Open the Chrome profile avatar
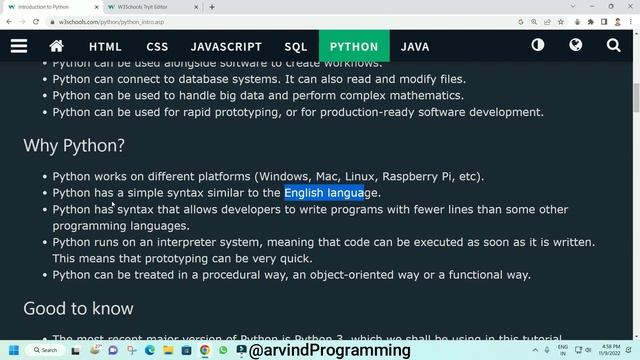The height and width of the screenshot is (360, 640). 618,22
